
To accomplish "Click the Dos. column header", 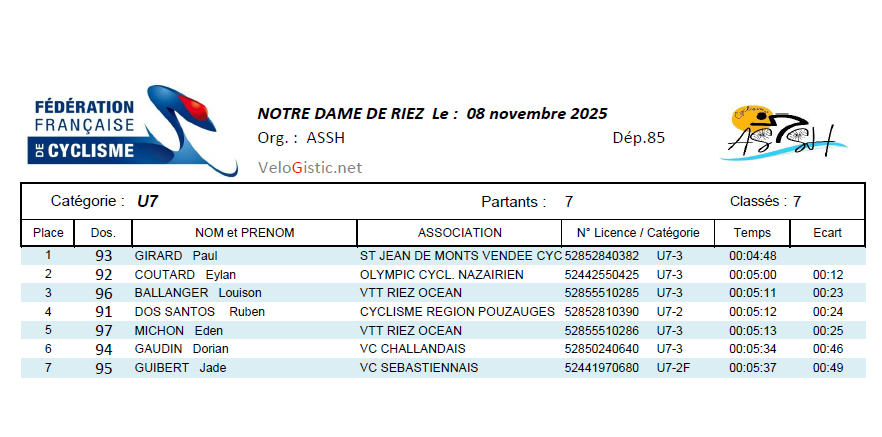I will 103,233.
